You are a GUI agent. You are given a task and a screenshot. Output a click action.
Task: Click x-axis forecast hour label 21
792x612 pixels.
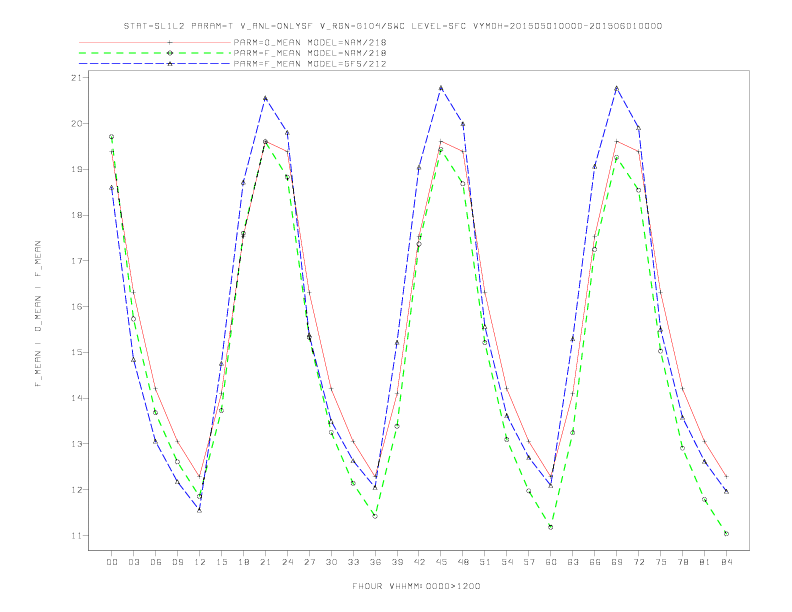click(x=265, y=562)
